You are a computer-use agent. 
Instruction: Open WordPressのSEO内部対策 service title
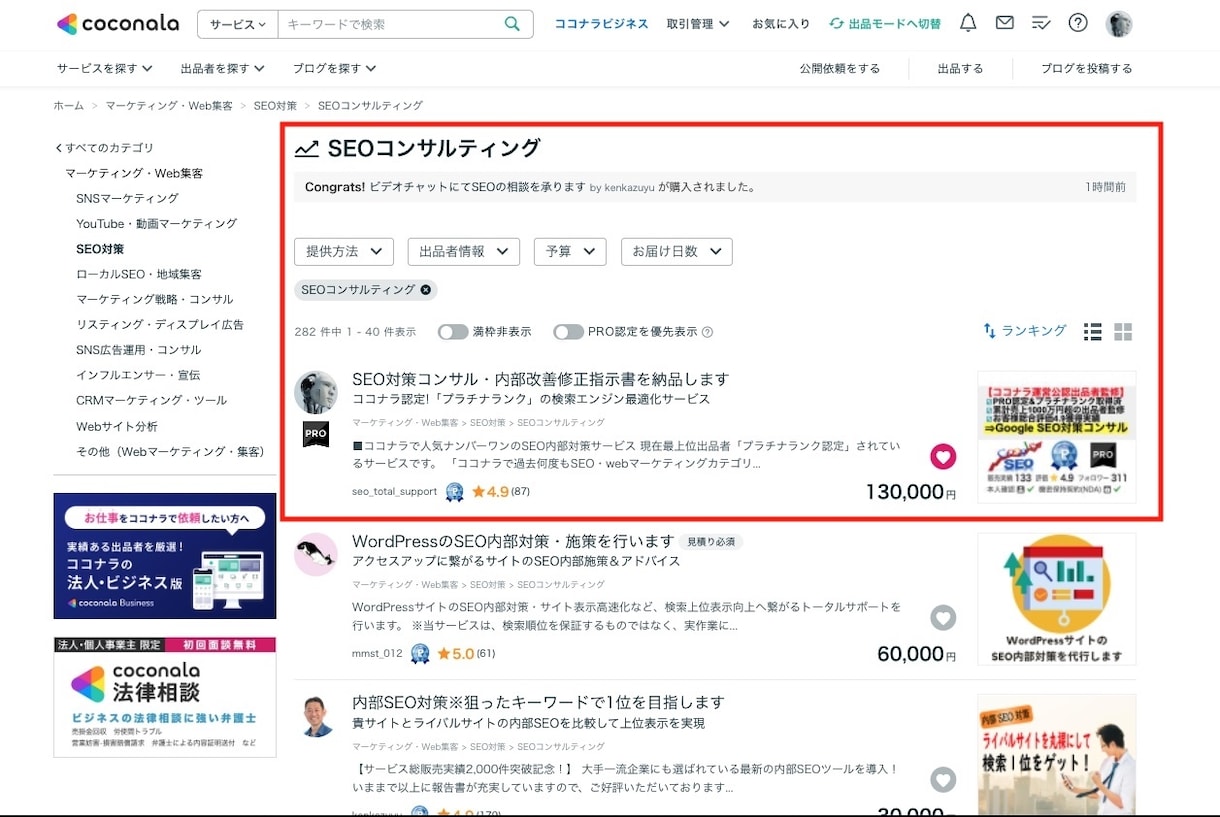pos(513,541)
